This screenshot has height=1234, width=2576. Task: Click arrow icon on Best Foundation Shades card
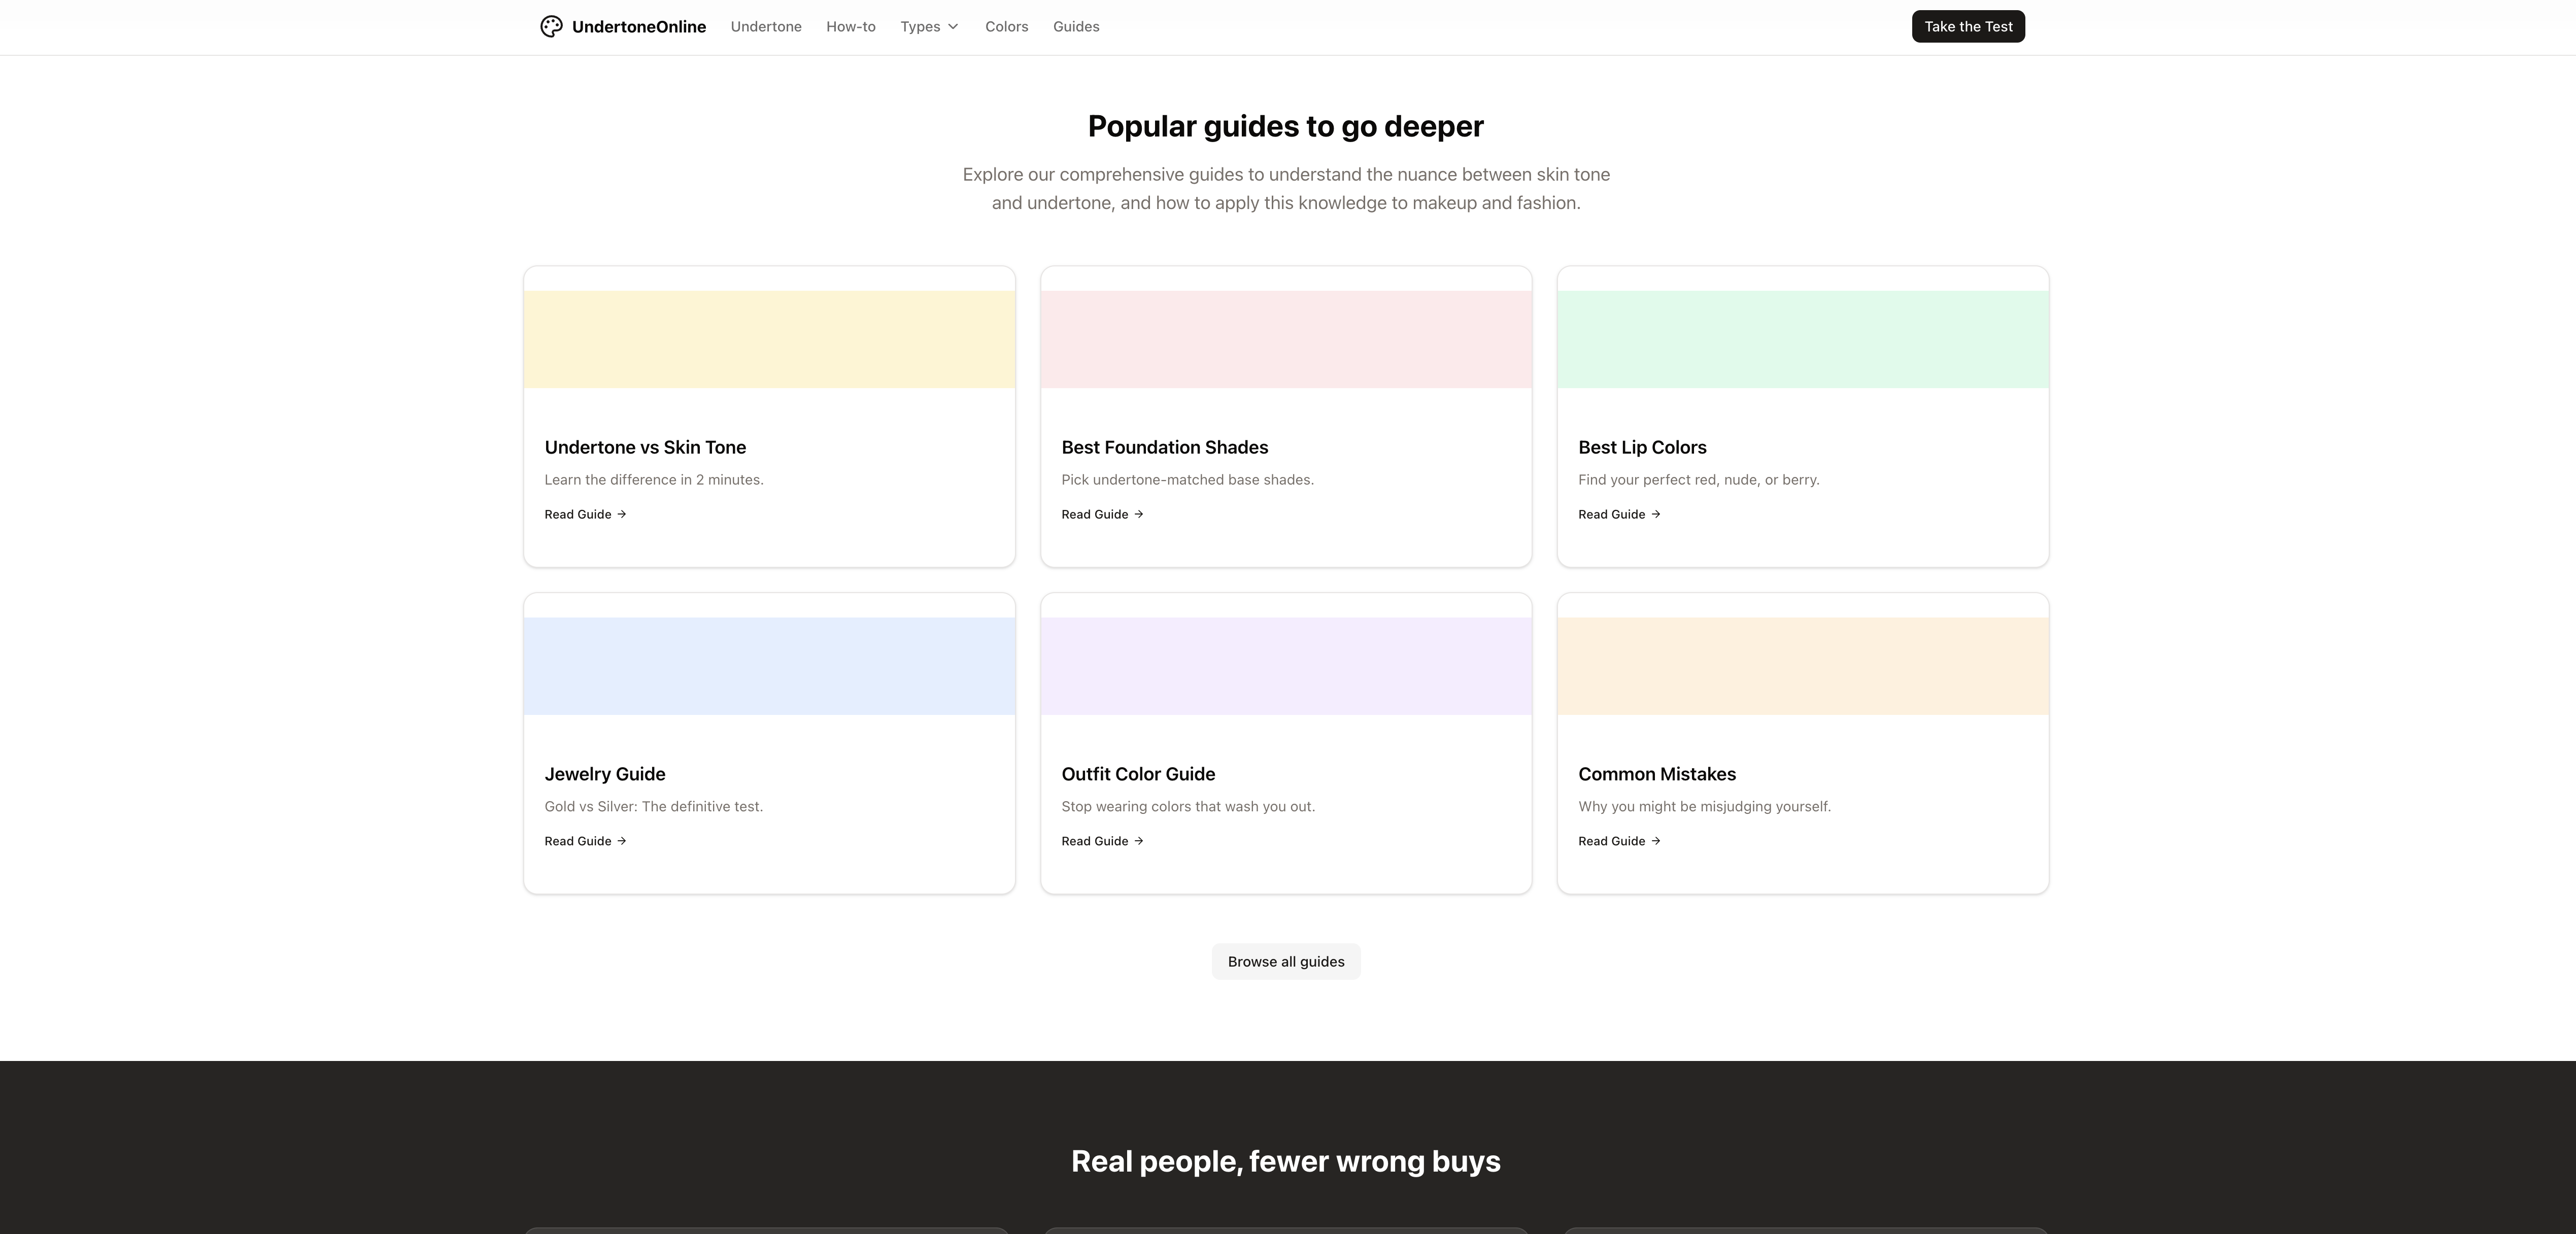tap(1139, 514)
